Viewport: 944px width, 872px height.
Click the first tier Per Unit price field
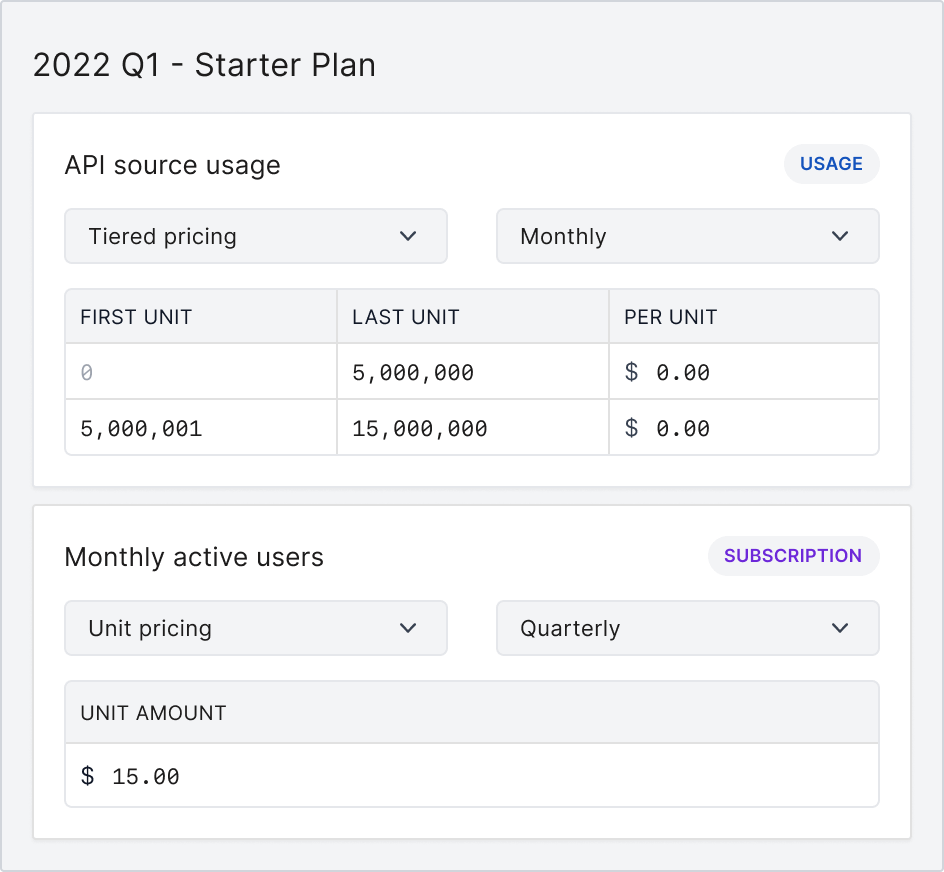pyautogui.click(x=743, y=372)
